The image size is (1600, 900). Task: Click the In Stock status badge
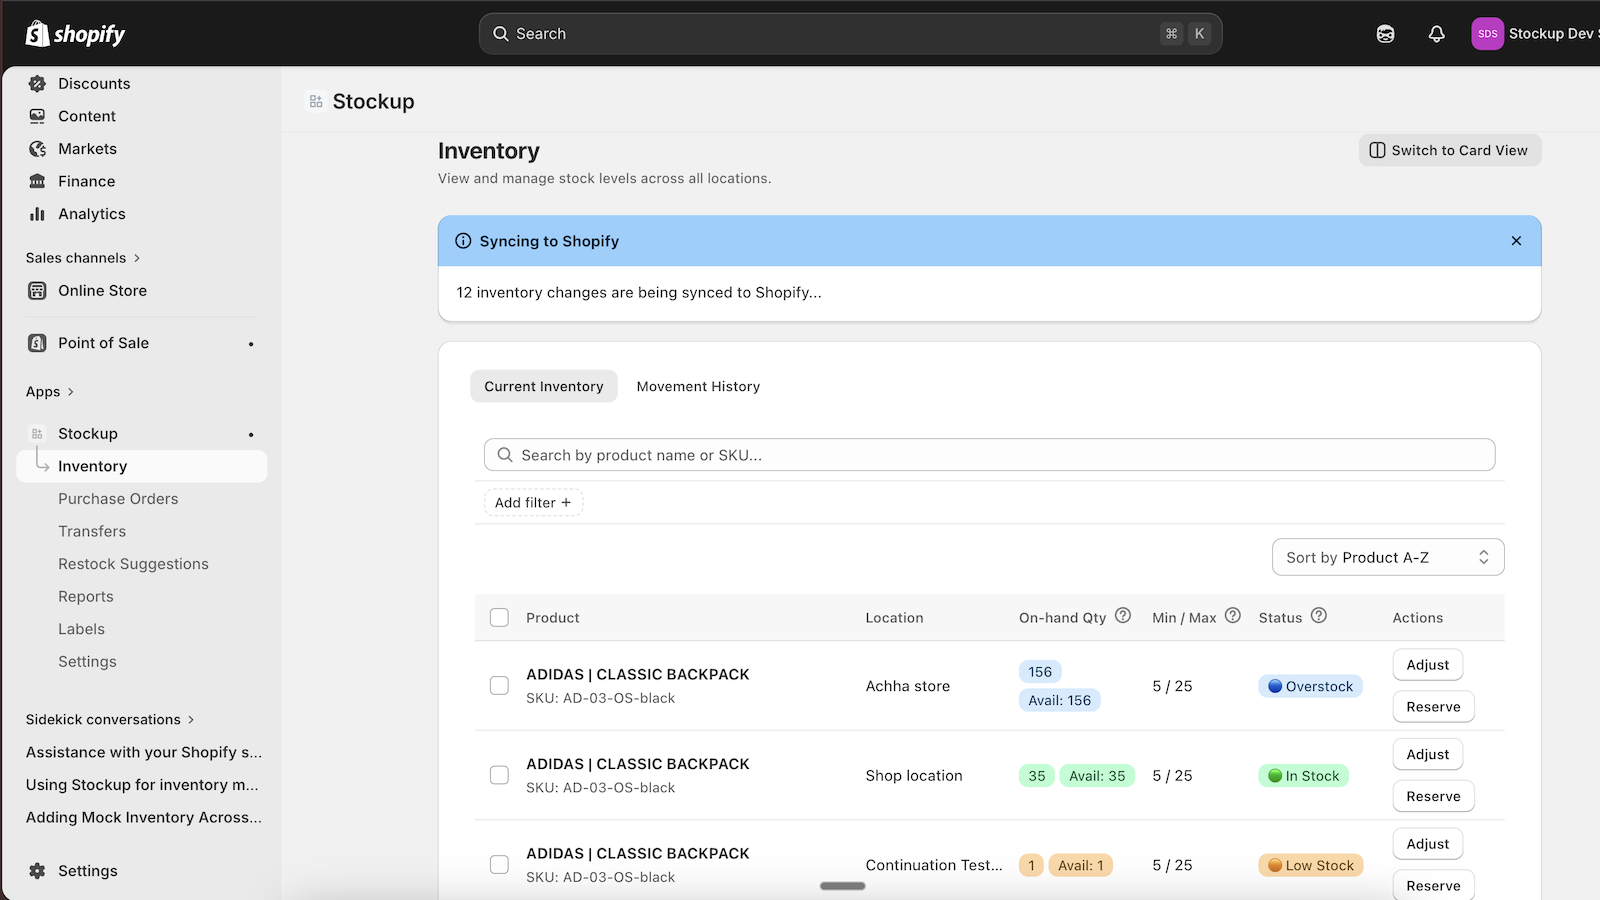pyautogui.click(x=1303, y=776)
